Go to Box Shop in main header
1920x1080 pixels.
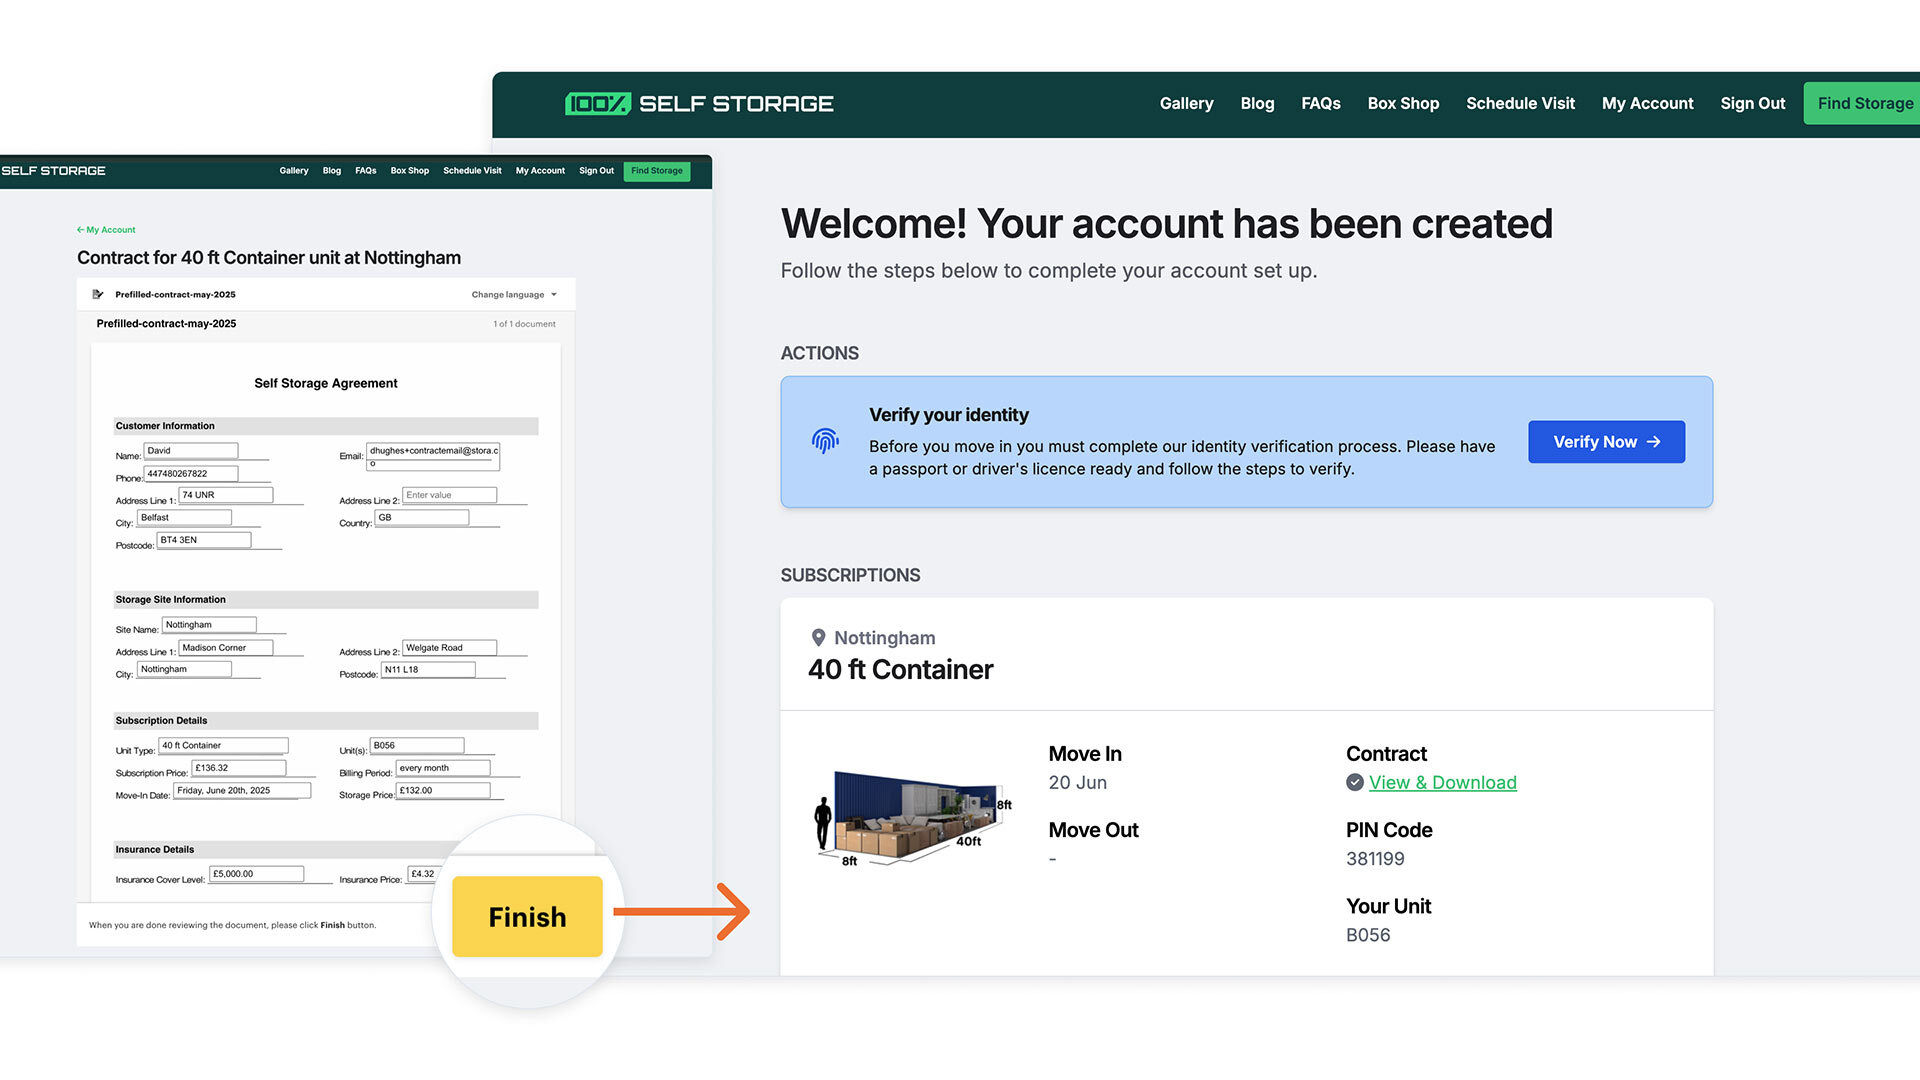tap(1403, 104)
